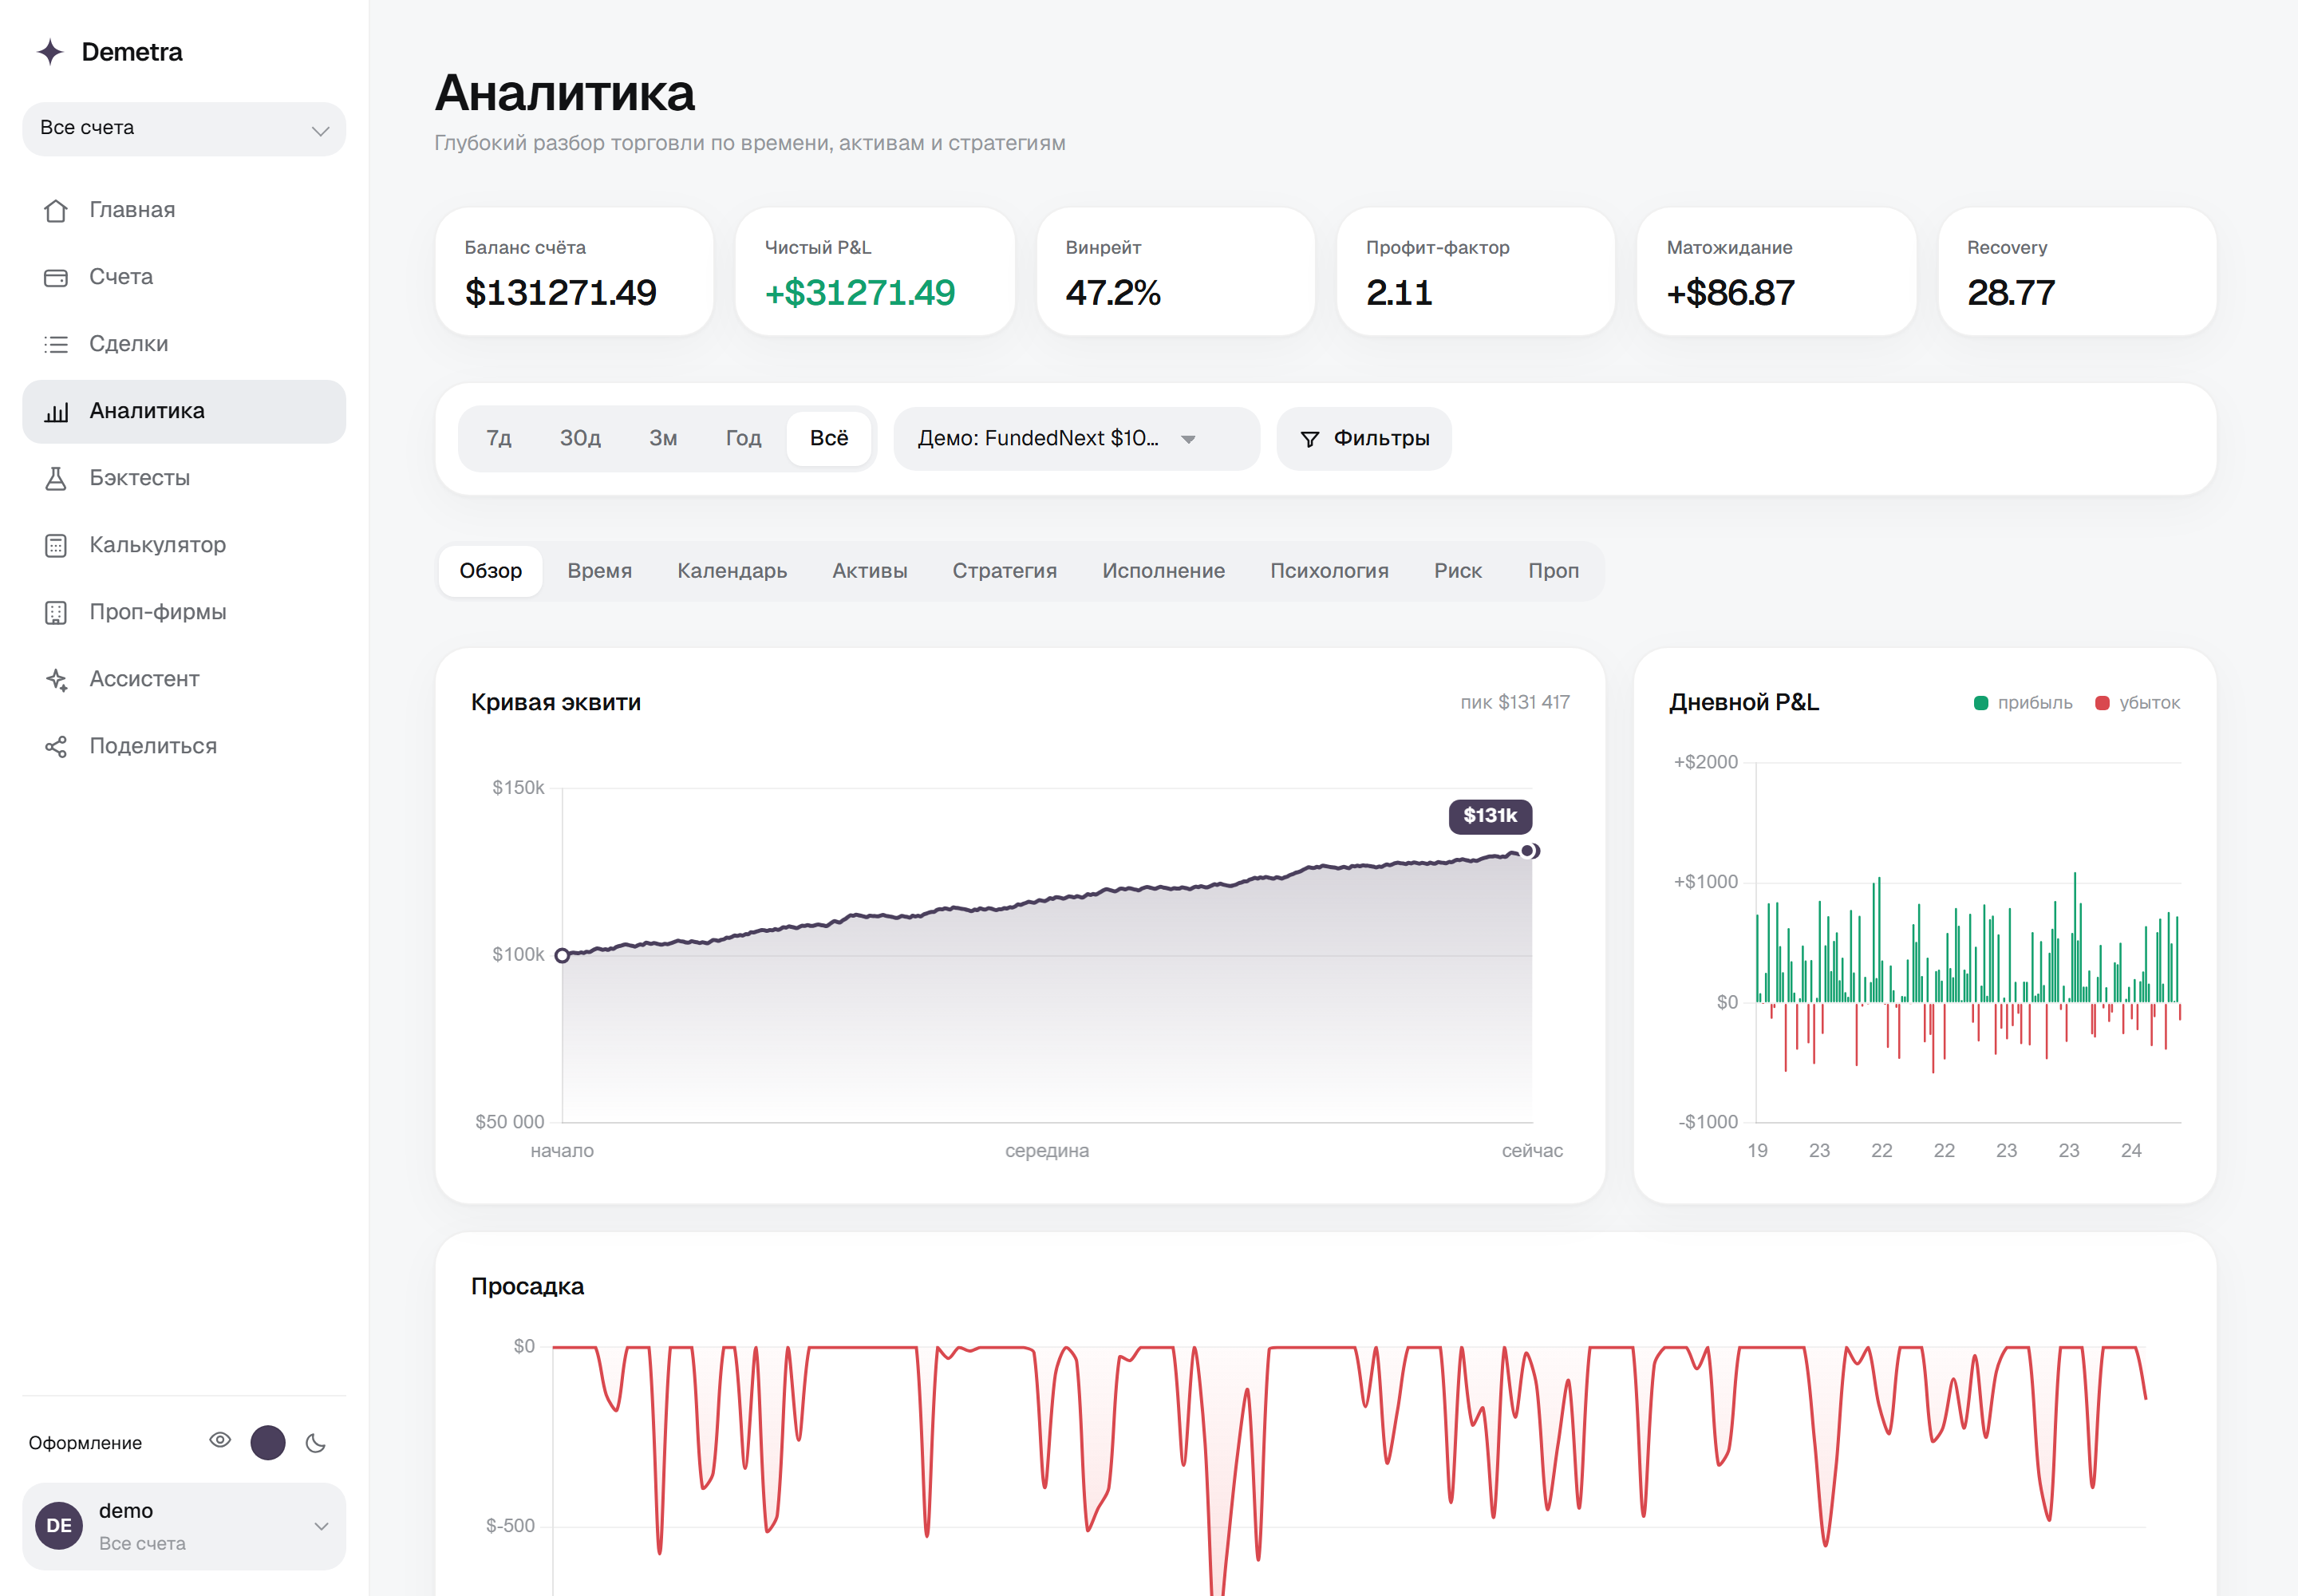Image resolution: width=2298 pixels, height=1596 pixels.
Task: Click the Матожидание +$86.87 value
Action: click(1730, 293)
